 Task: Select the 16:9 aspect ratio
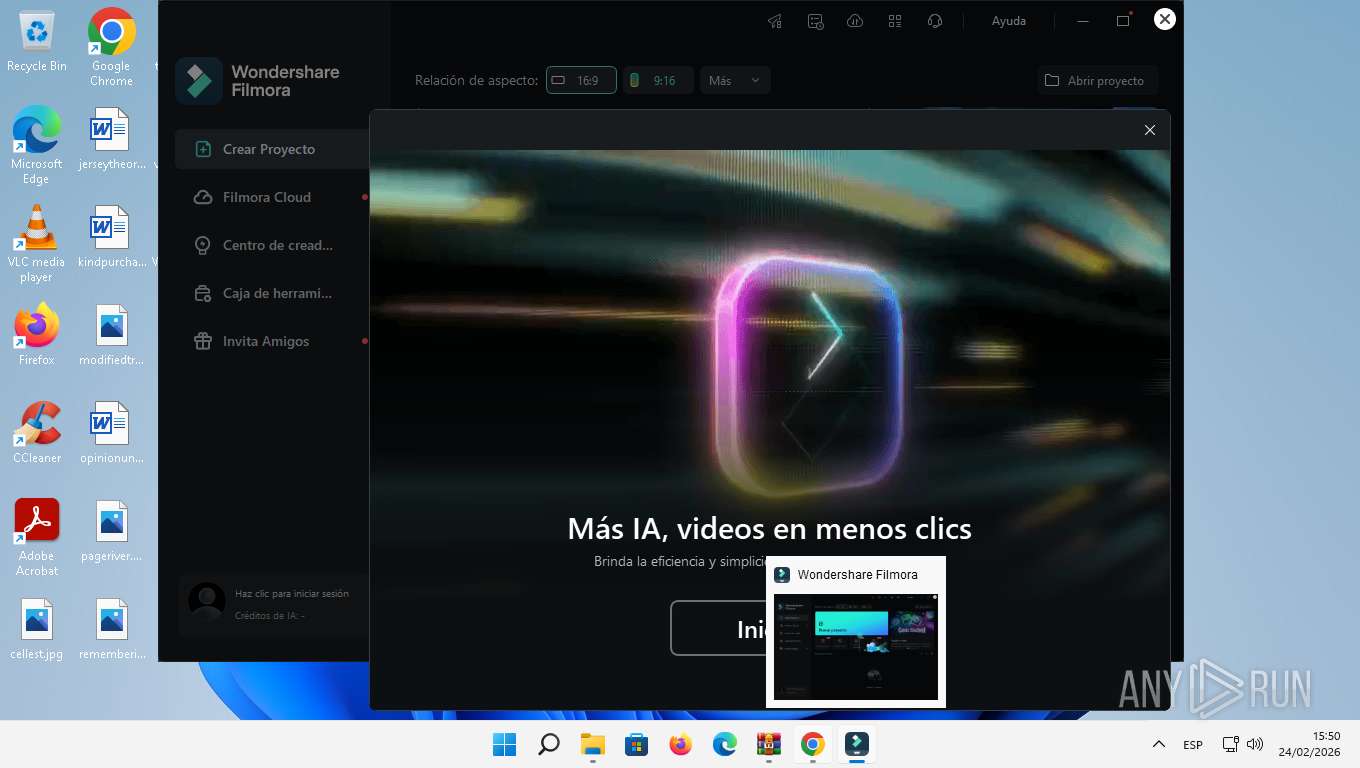click(581, 80)
